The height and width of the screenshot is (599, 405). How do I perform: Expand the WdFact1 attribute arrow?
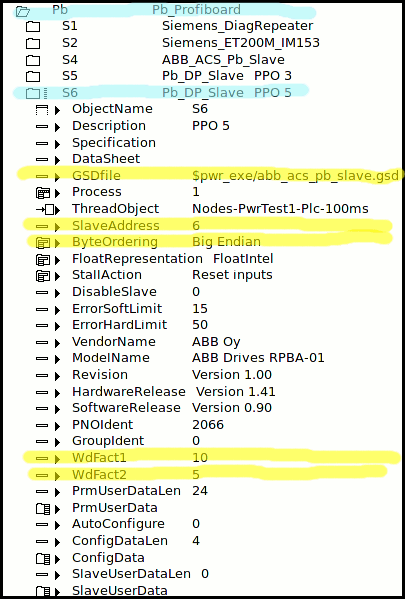[x=57, y=459]
